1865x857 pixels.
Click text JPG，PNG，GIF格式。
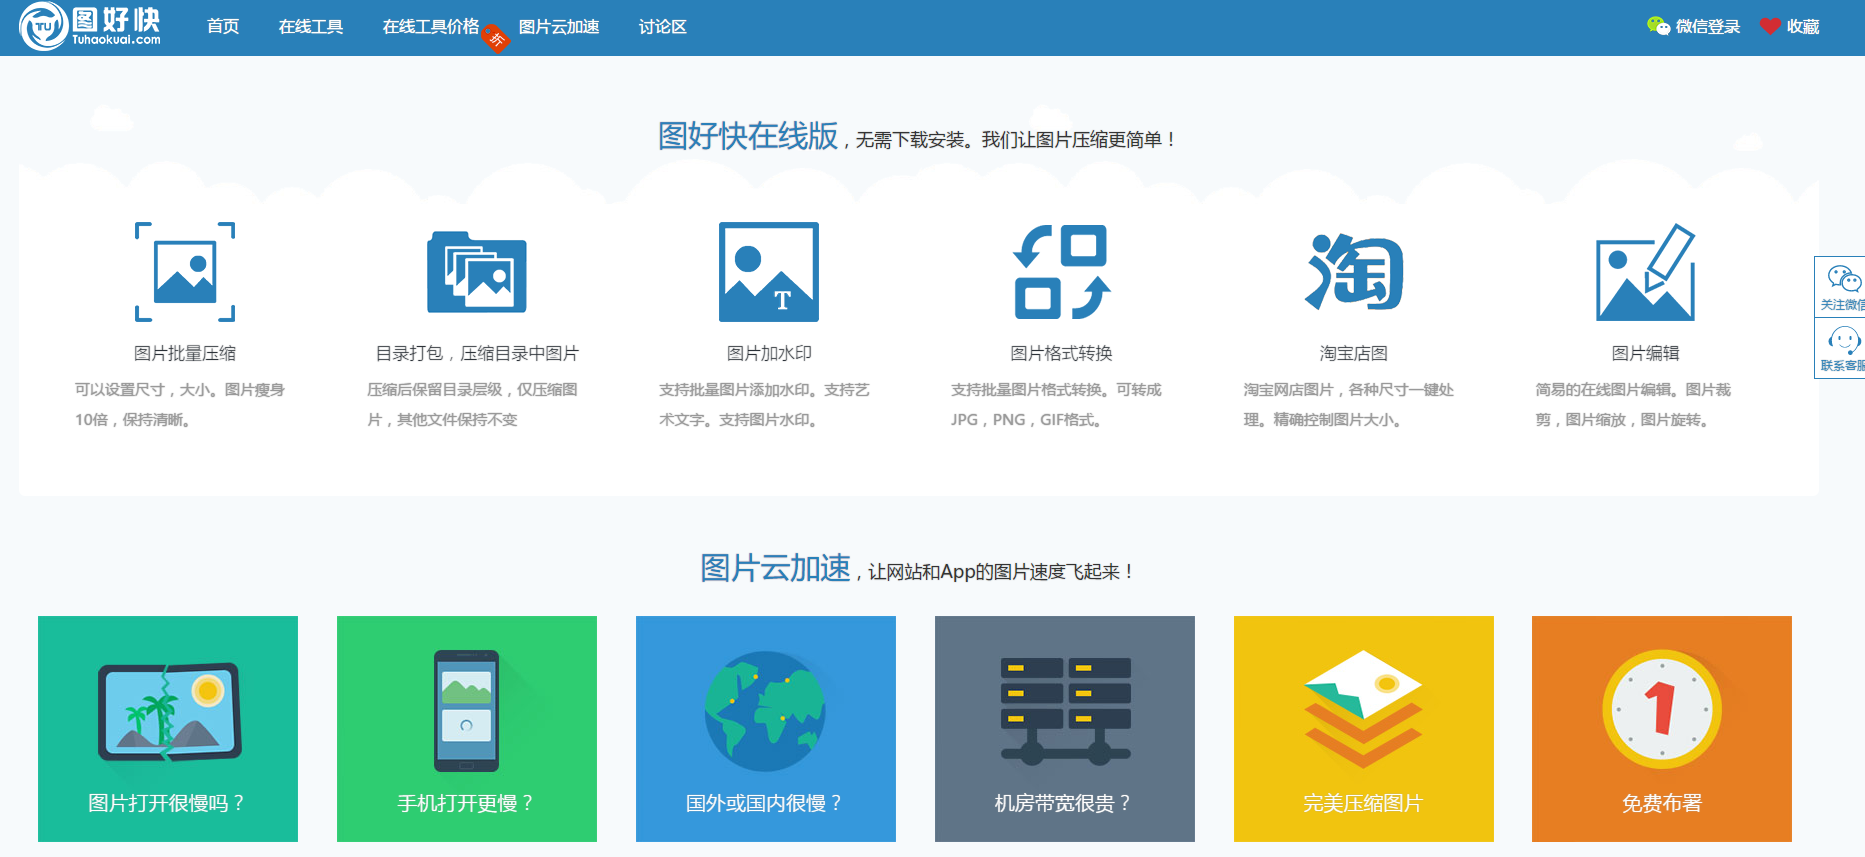point(1026,420)
